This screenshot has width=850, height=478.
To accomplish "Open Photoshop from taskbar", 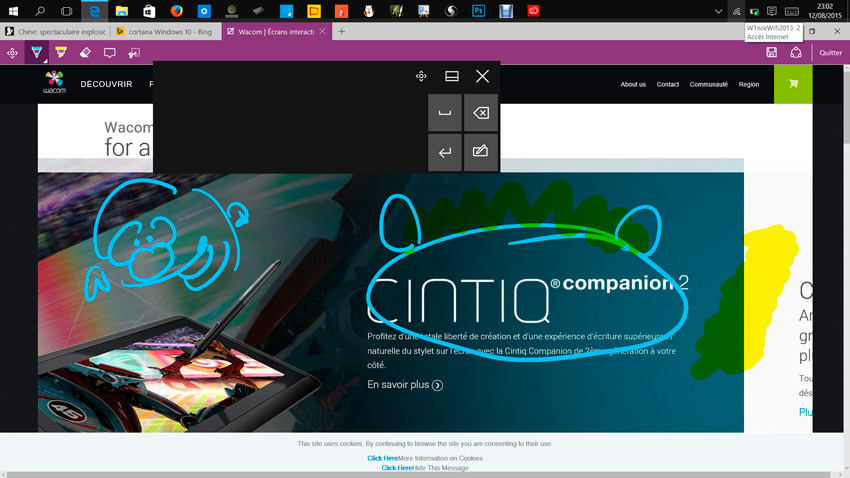I will pos(479,11).
